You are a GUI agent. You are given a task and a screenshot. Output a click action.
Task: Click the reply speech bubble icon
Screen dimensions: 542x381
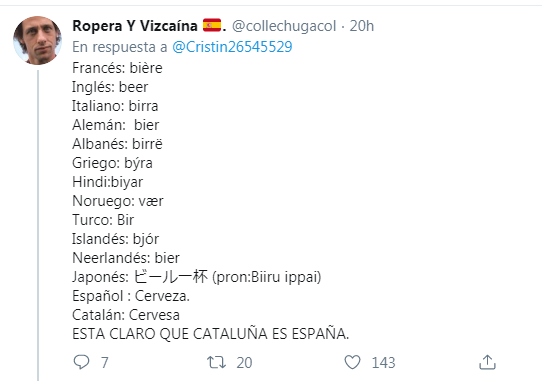82,362
